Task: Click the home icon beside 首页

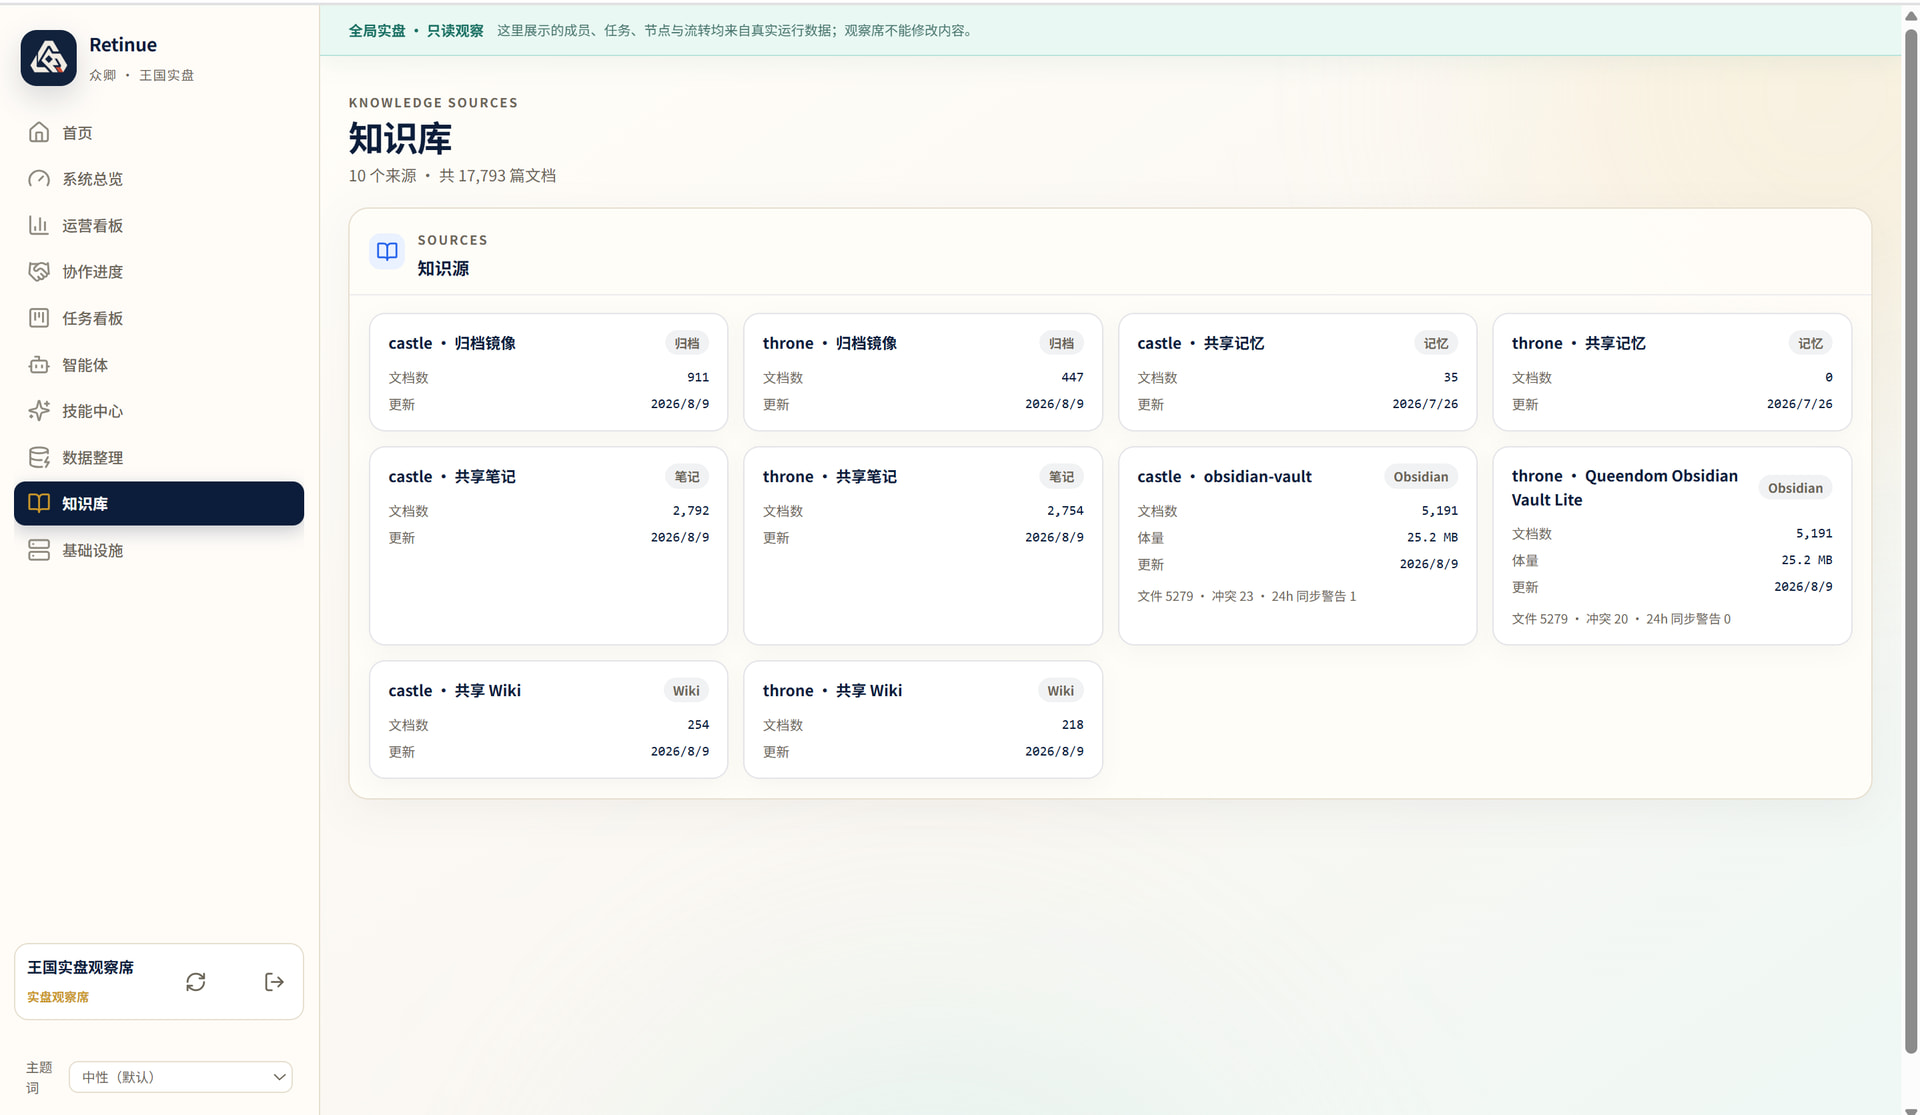Action: click(39, 132)
